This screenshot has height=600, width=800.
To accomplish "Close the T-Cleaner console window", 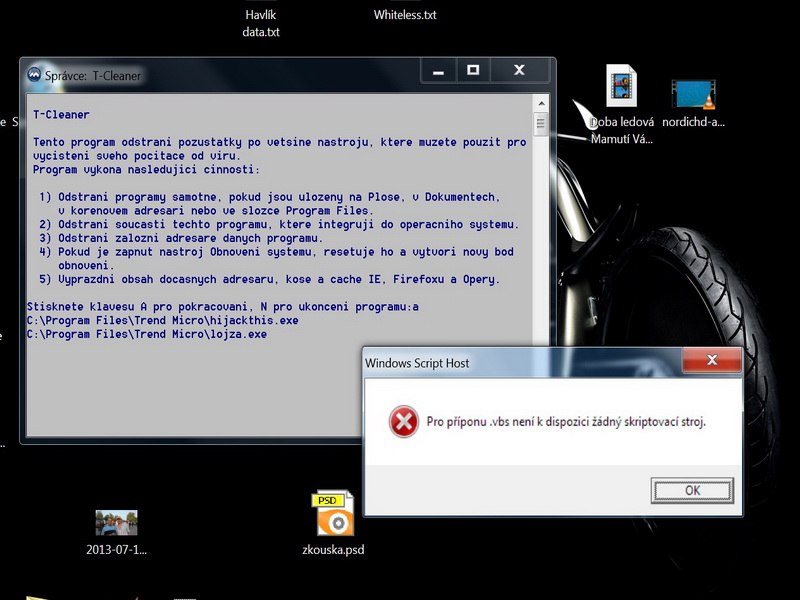I will [x=519, y=70].
